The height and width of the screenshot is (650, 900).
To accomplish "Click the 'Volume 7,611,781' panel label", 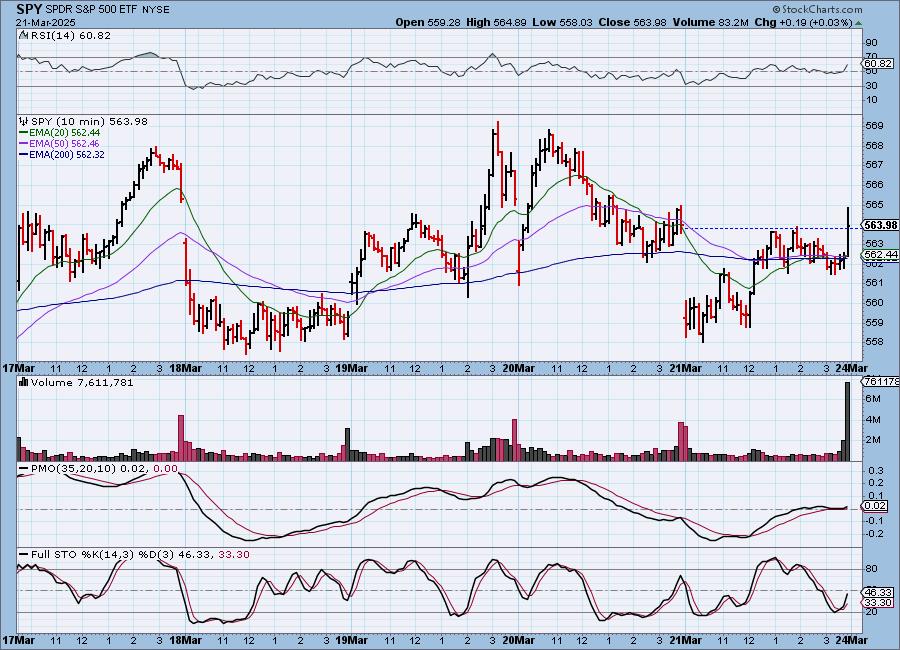I will coord(82,382).
